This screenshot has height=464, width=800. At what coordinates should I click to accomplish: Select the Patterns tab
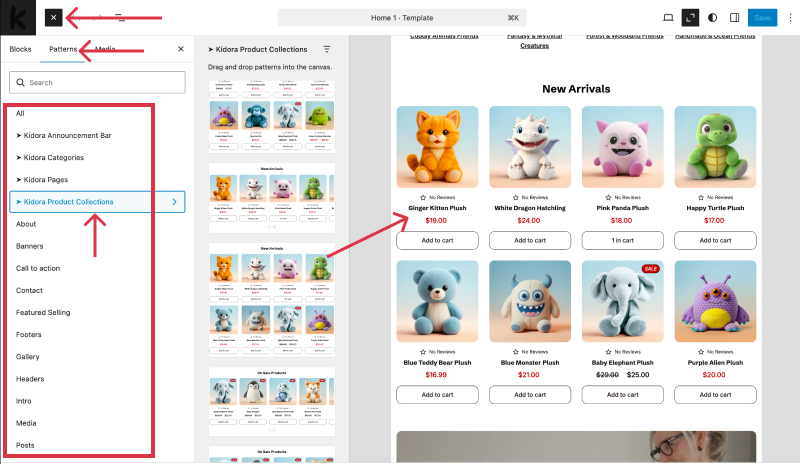tap(63, 49)
